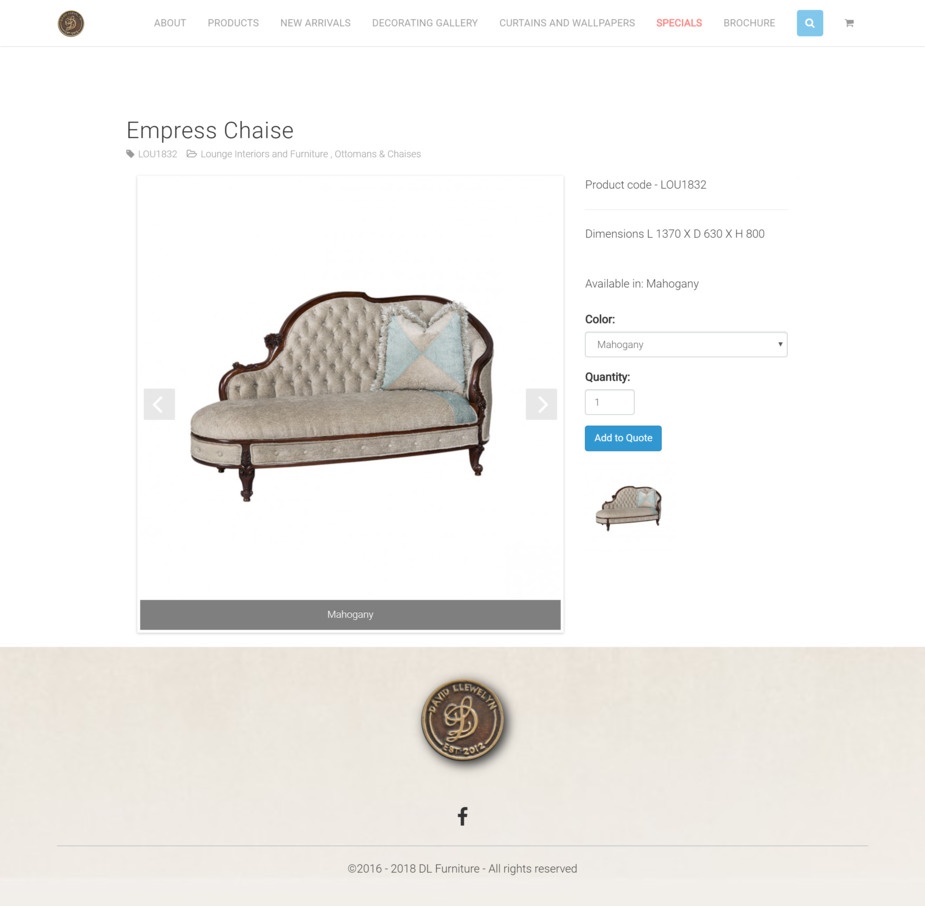Click the Quantity input field
The width and height of the screenshot is (925, 906).
(x=609, y=402)
